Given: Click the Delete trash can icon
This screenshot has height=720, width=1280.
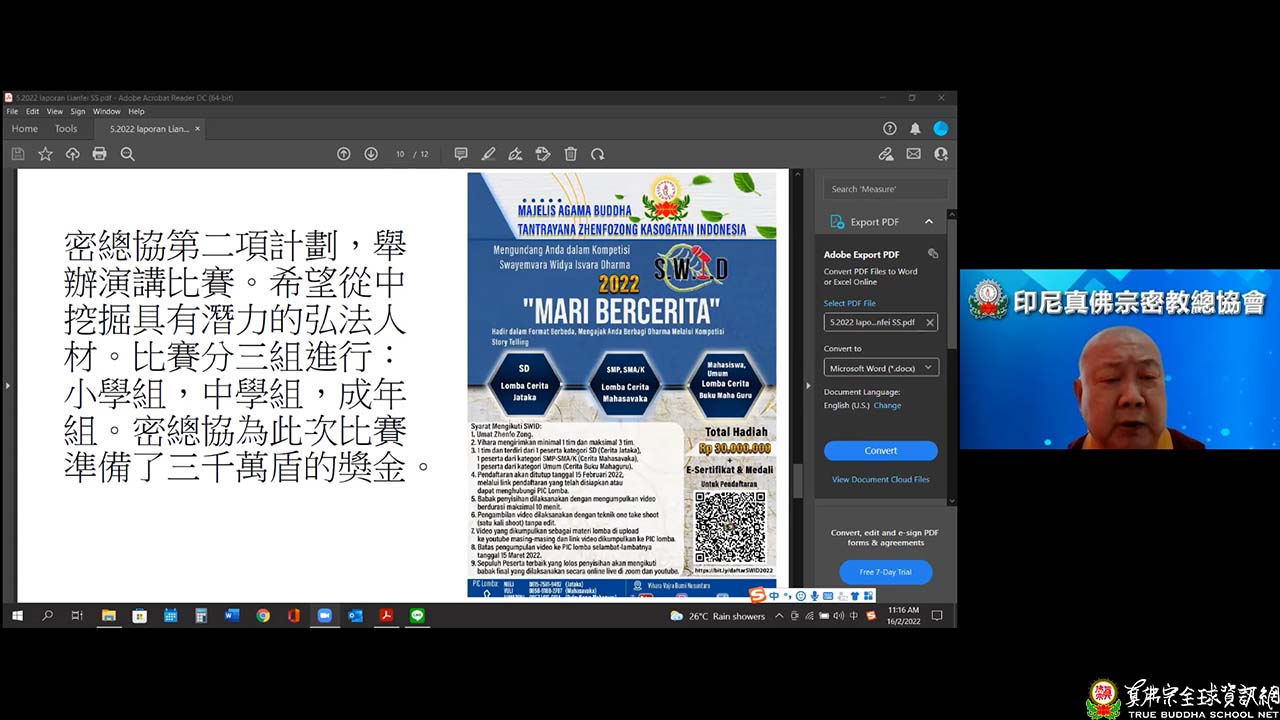Looking at the screenshot, I should pos(570,154).
